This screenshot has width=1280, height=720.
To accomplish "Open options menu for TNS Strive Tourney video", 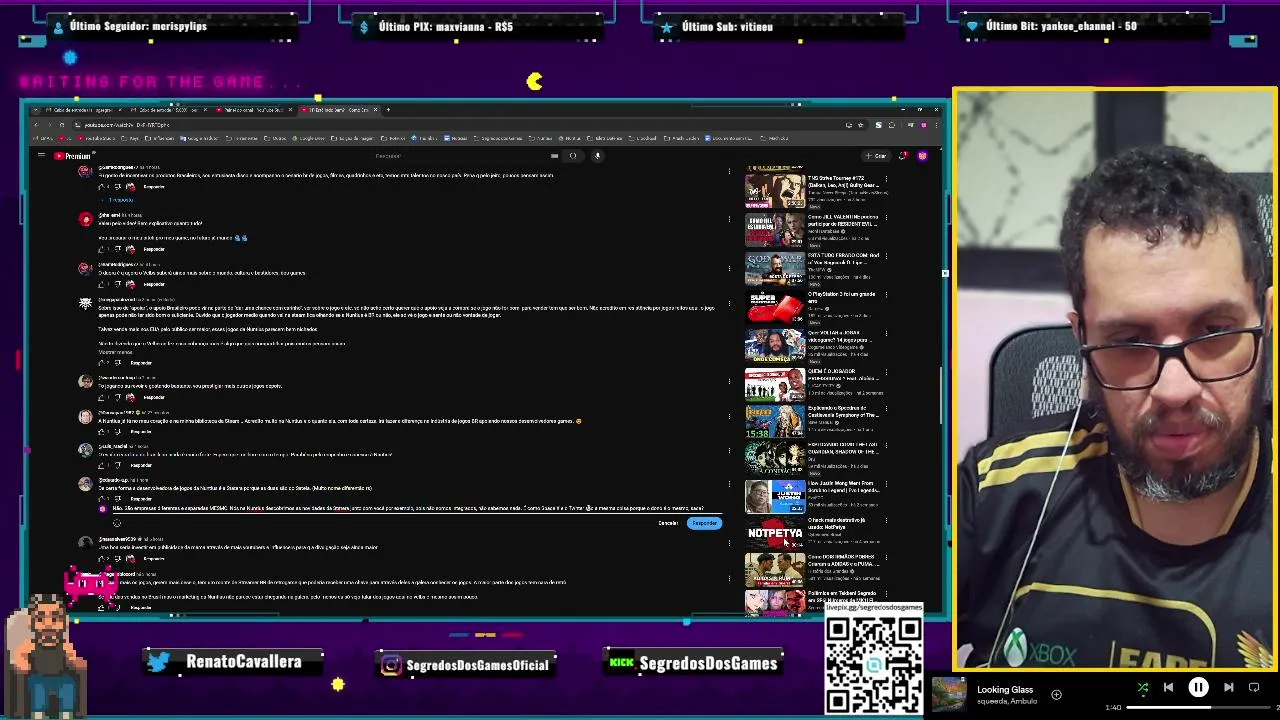I will [x=886, y=181].
